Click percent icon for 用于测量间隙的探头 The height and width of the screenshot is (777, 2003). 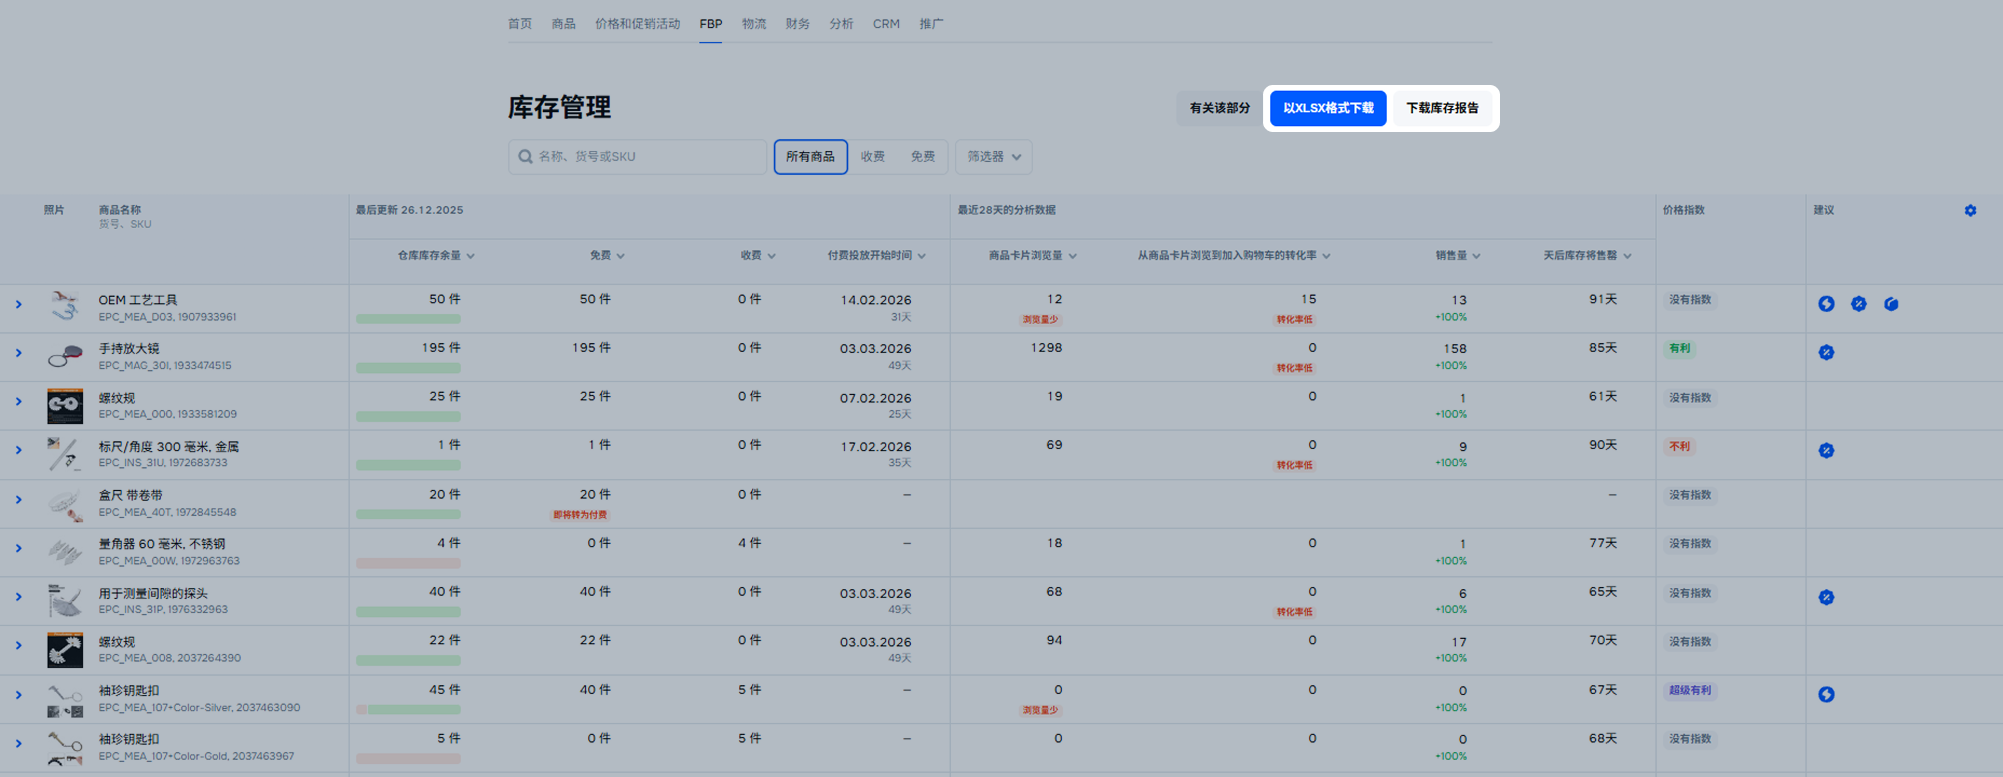[1826, 598]
